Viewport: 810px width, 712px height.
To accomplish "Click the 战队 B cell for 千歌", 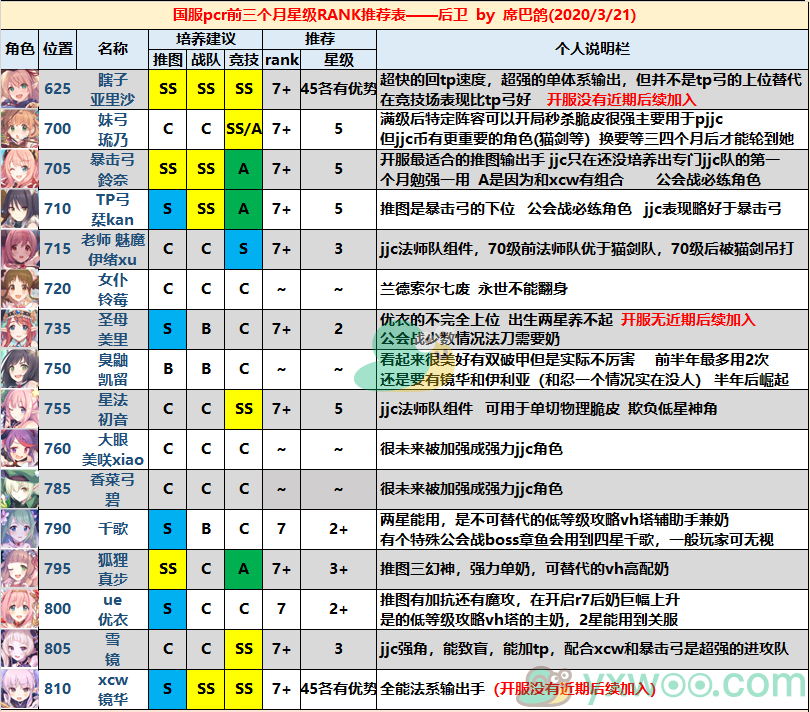I will pyautogui.click(x=206, y=529).
